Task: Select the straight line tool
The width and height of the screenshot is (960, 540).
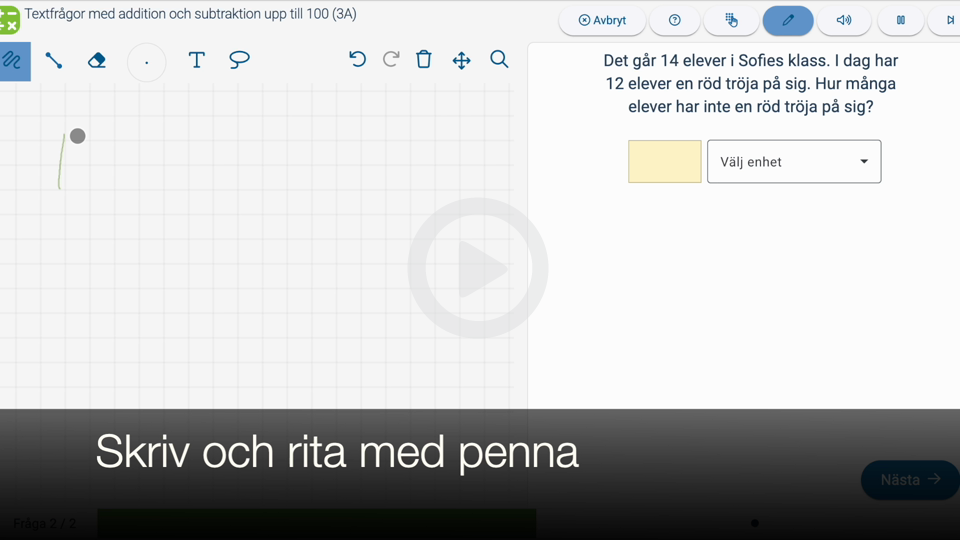Action: pyautogui.click(x=54, y=61)
